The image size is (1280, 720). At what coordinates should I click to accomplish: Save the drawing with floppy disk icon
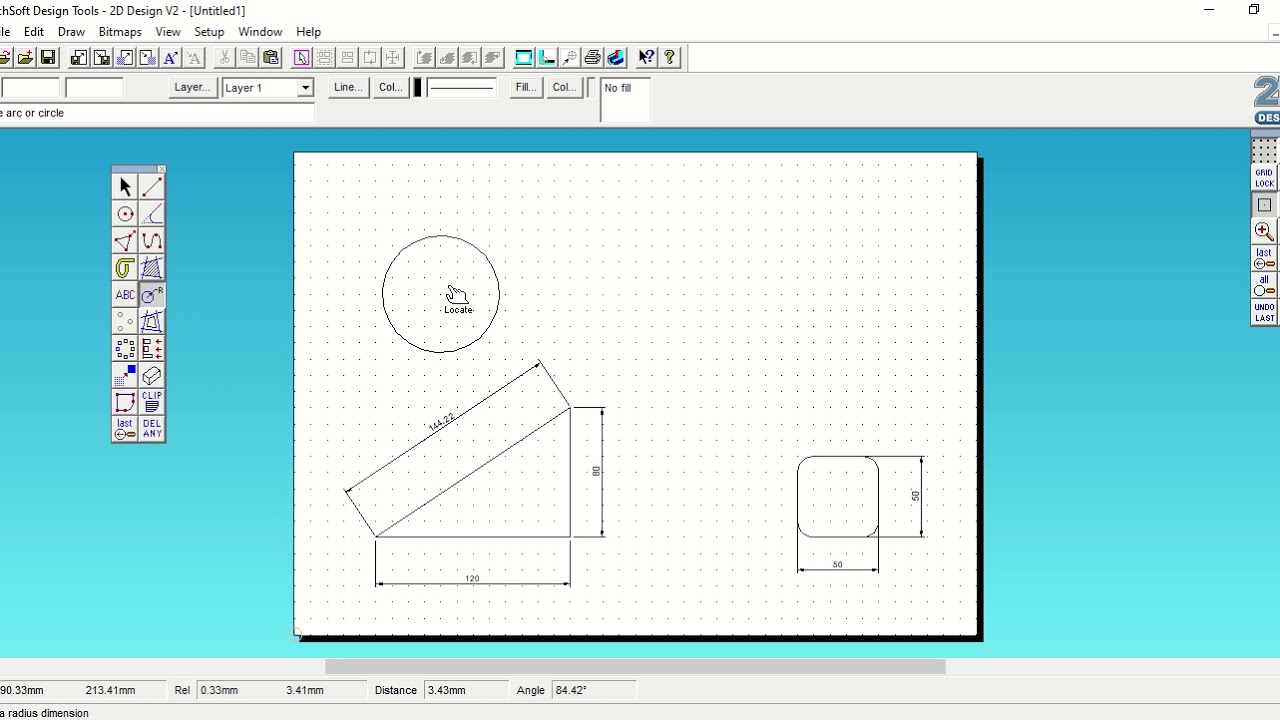click(47, 58)
